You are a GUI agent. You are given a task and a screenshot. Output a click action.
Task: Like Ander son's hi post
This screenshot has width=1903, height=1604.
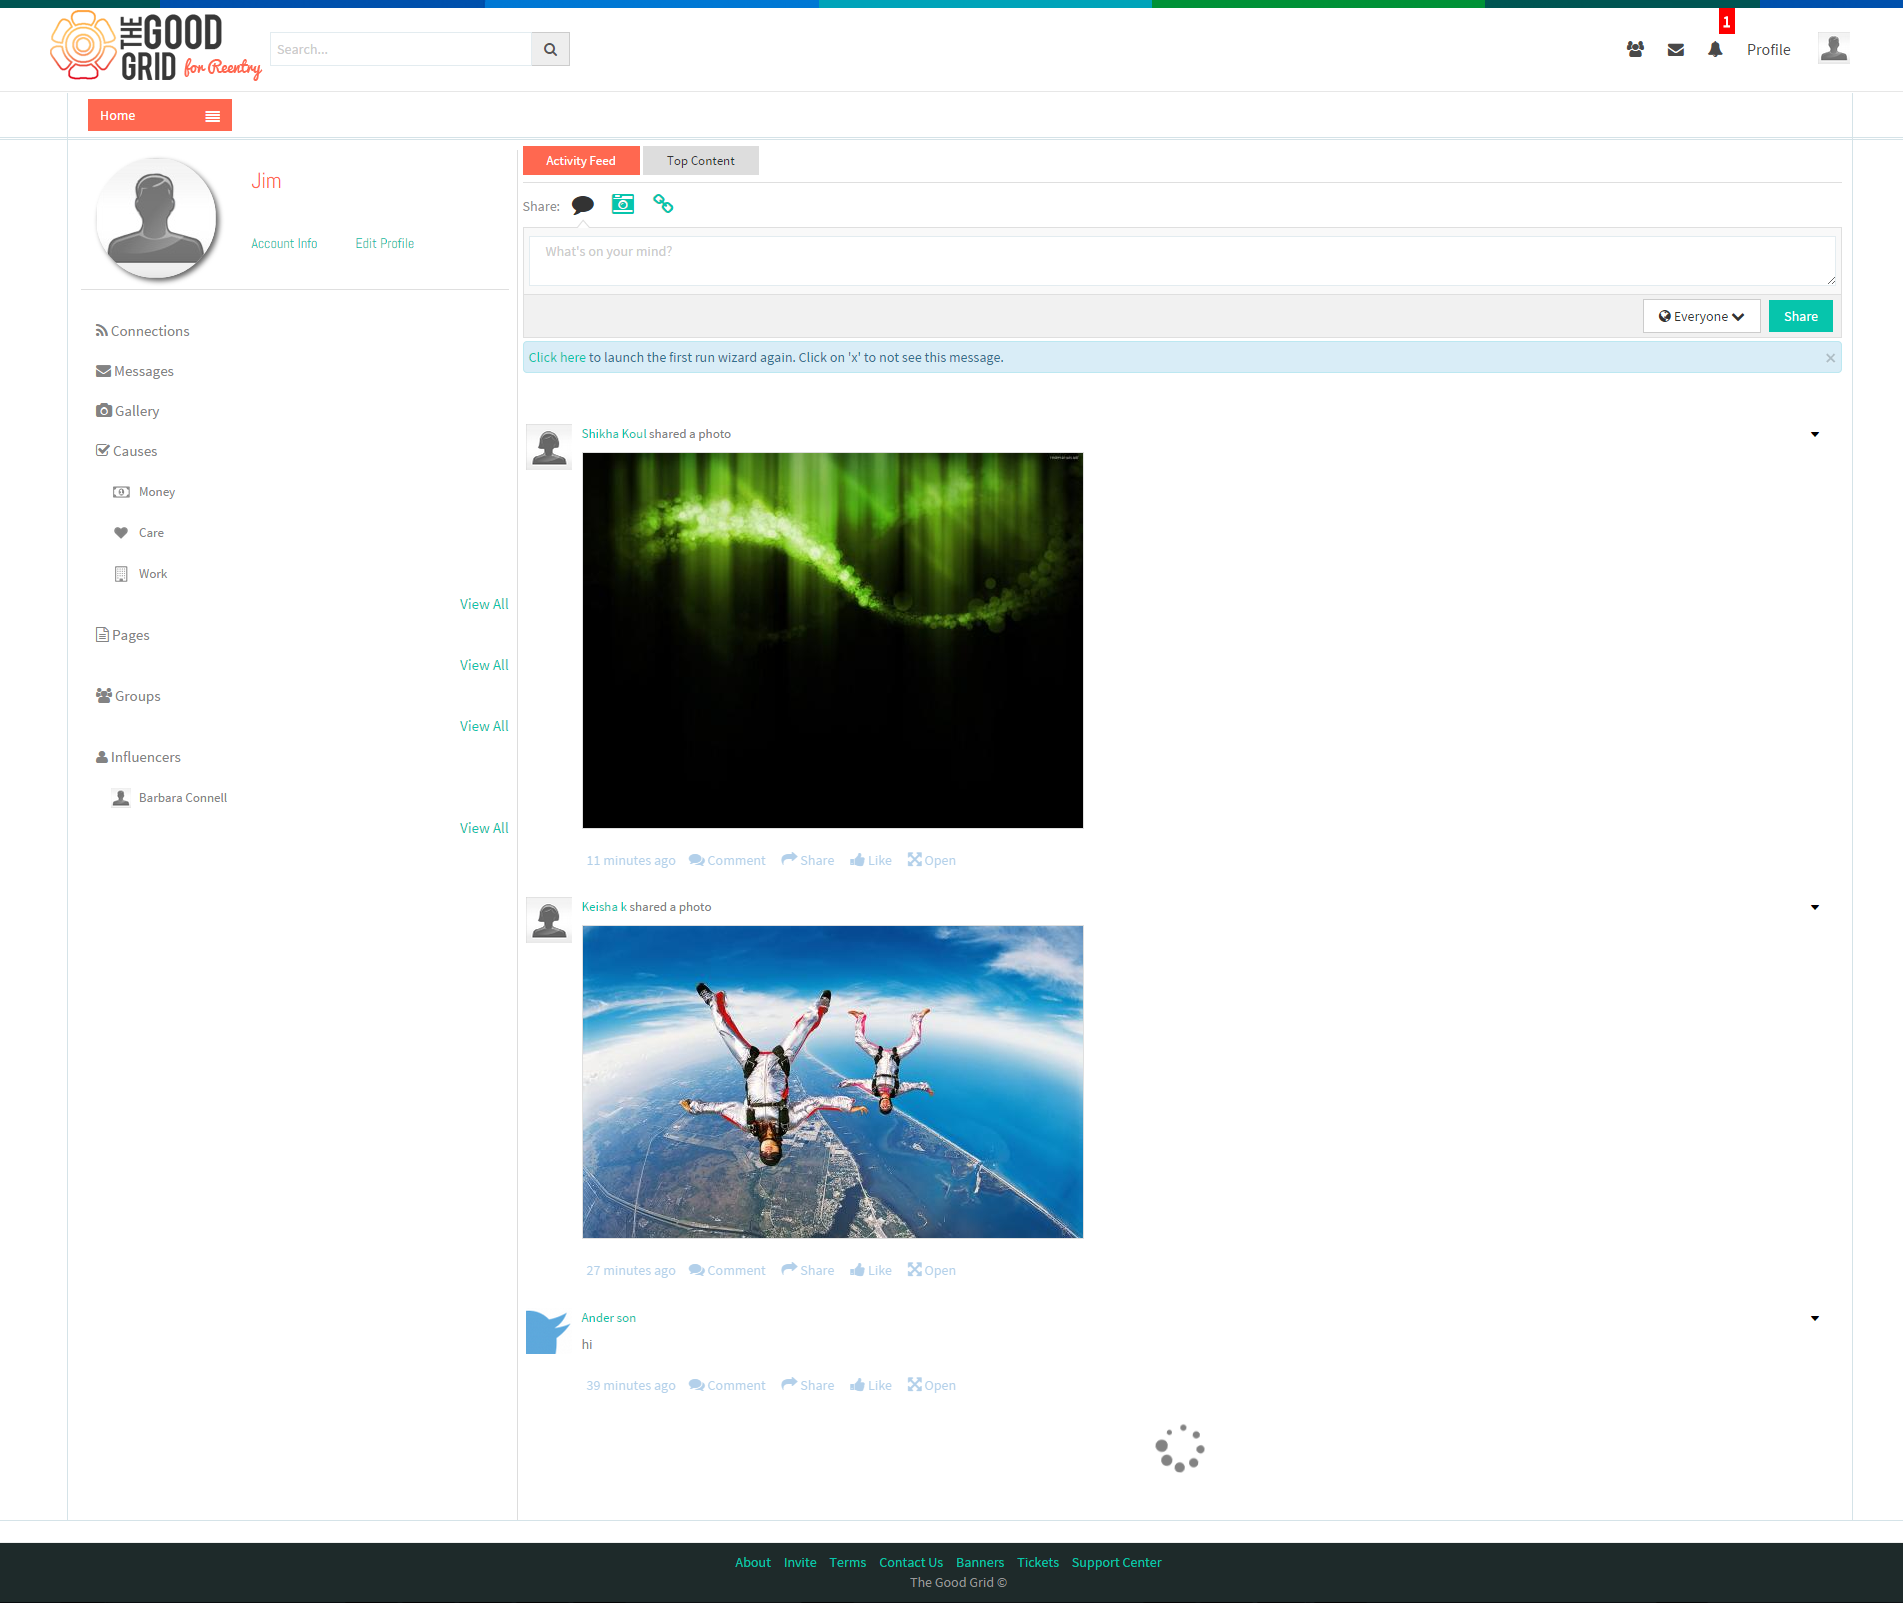[x=871, y=1385]
